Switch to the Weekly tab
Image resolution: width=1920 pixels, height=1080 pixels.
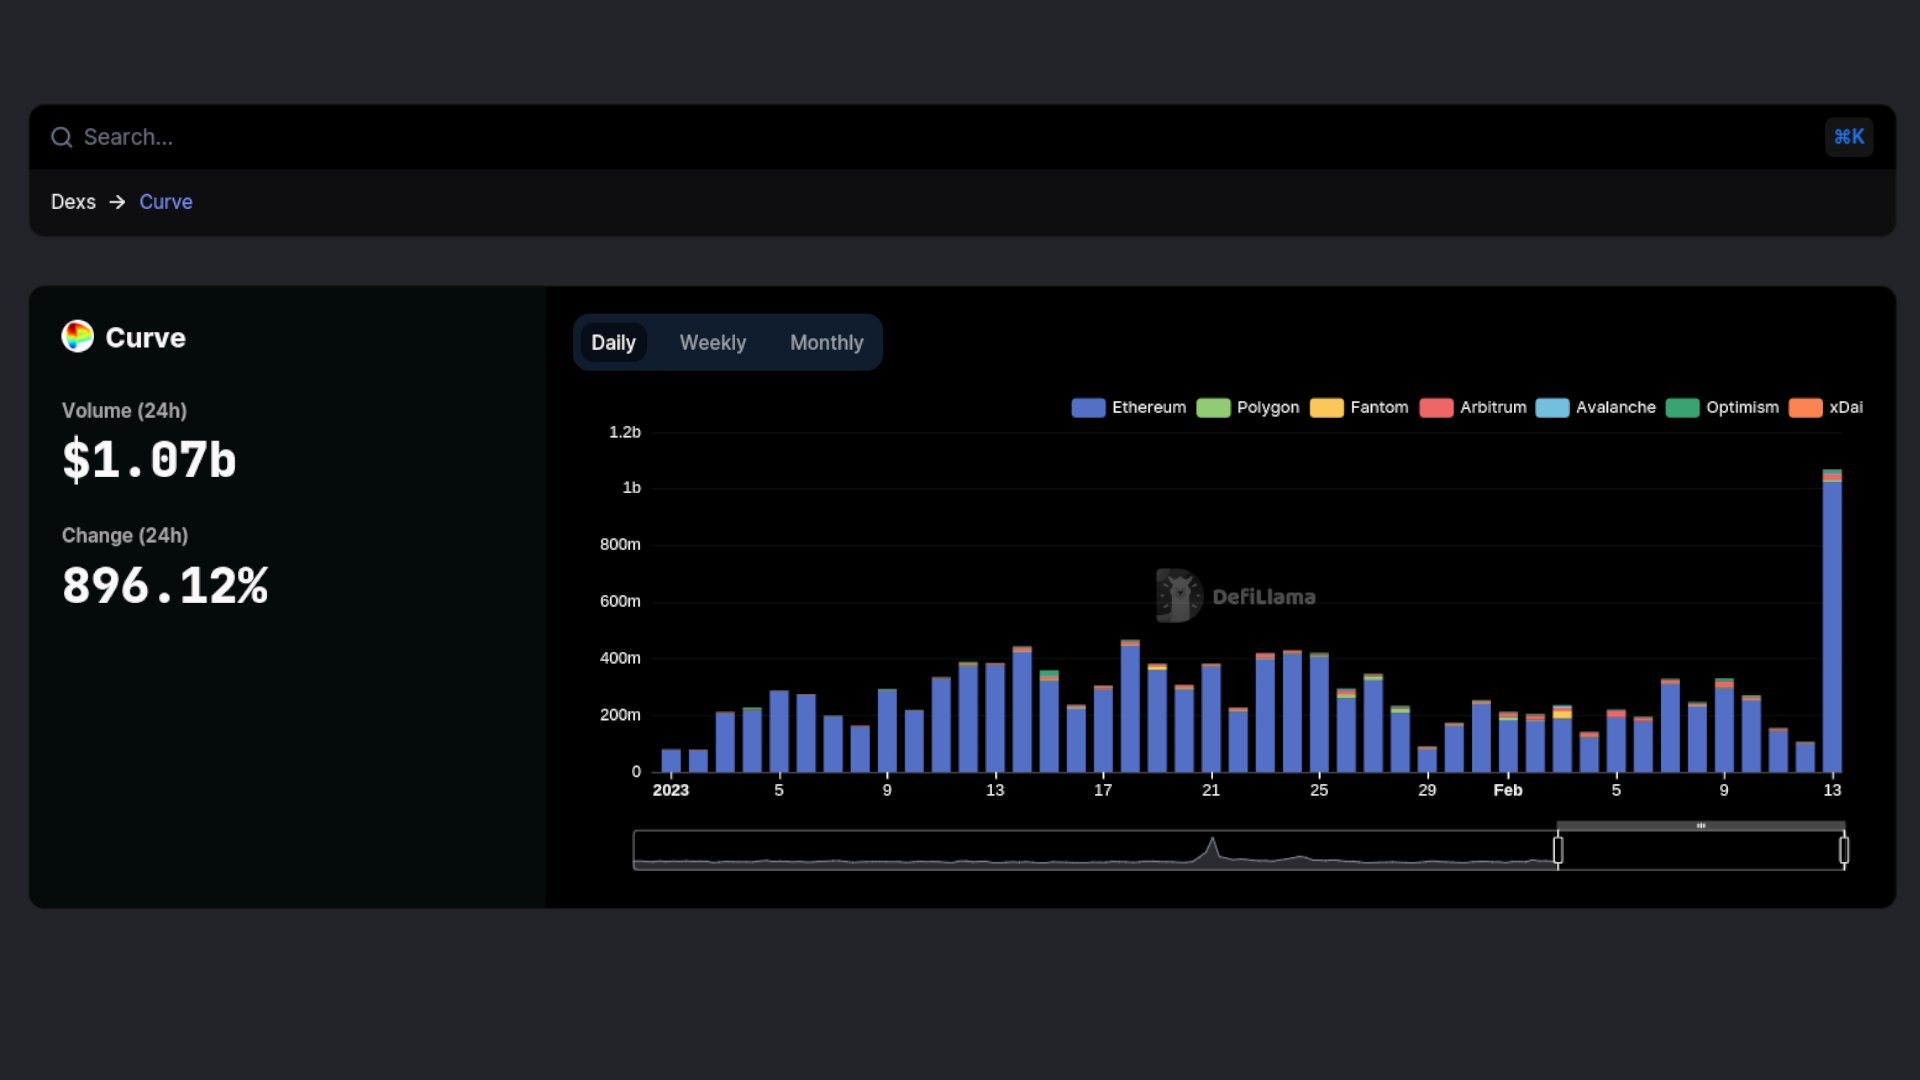click(713, 343)
